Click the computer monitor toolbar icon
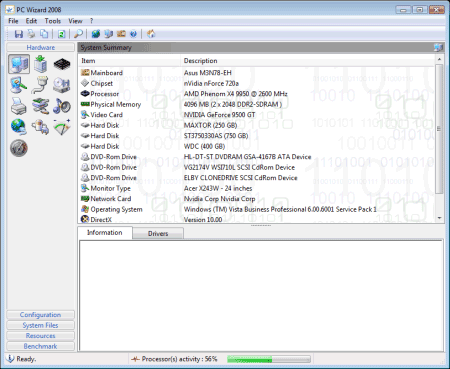Screen dimensions: 450x369 [x=109, y=34]
